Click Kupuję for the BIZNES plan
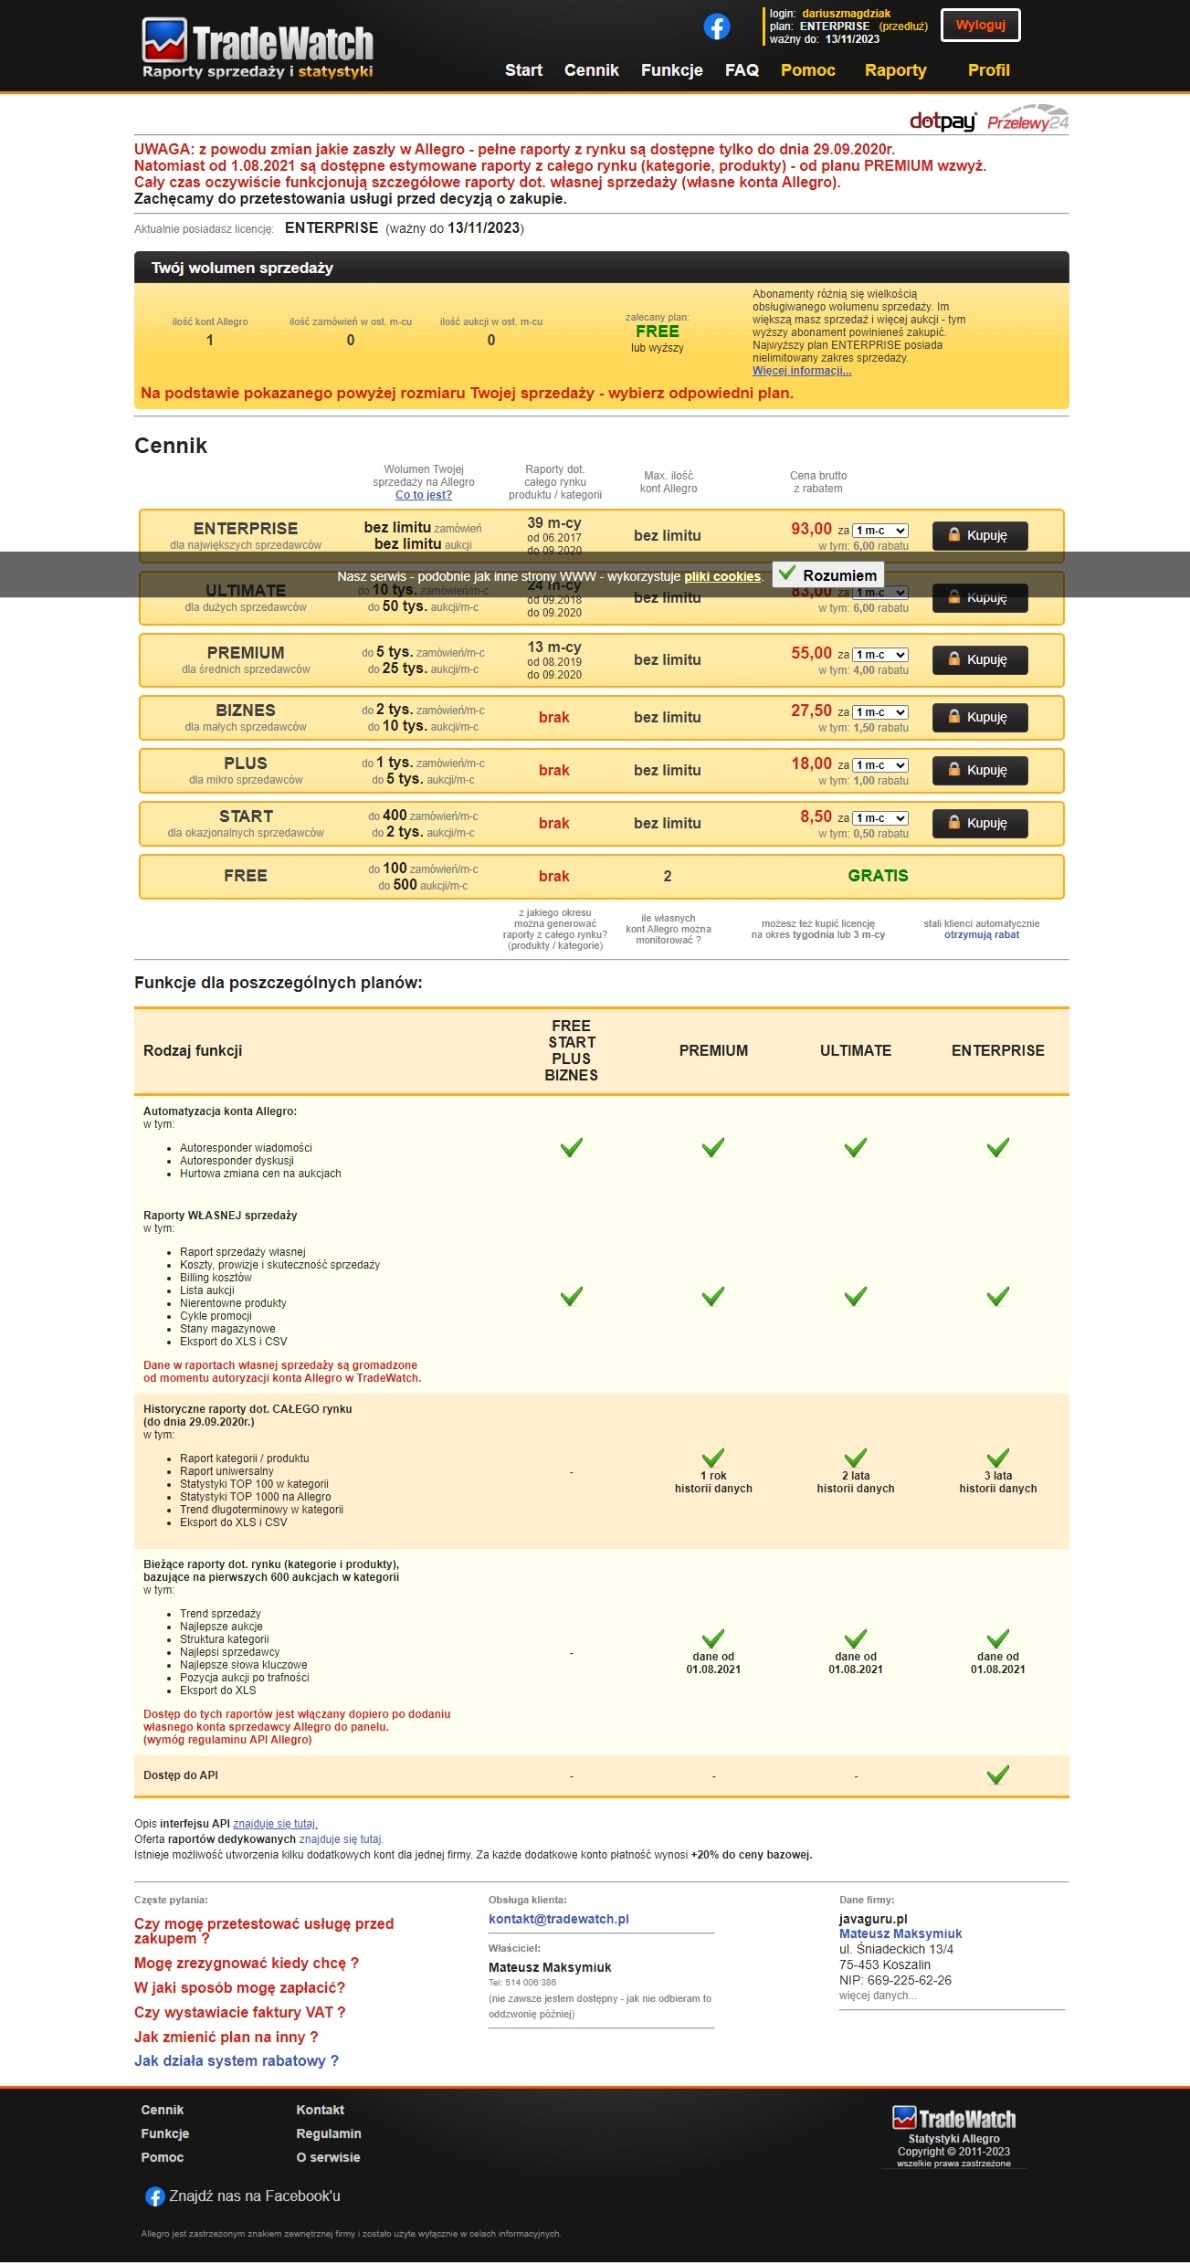This screenshot has width=1190, height=2263. tap(979, 717)
